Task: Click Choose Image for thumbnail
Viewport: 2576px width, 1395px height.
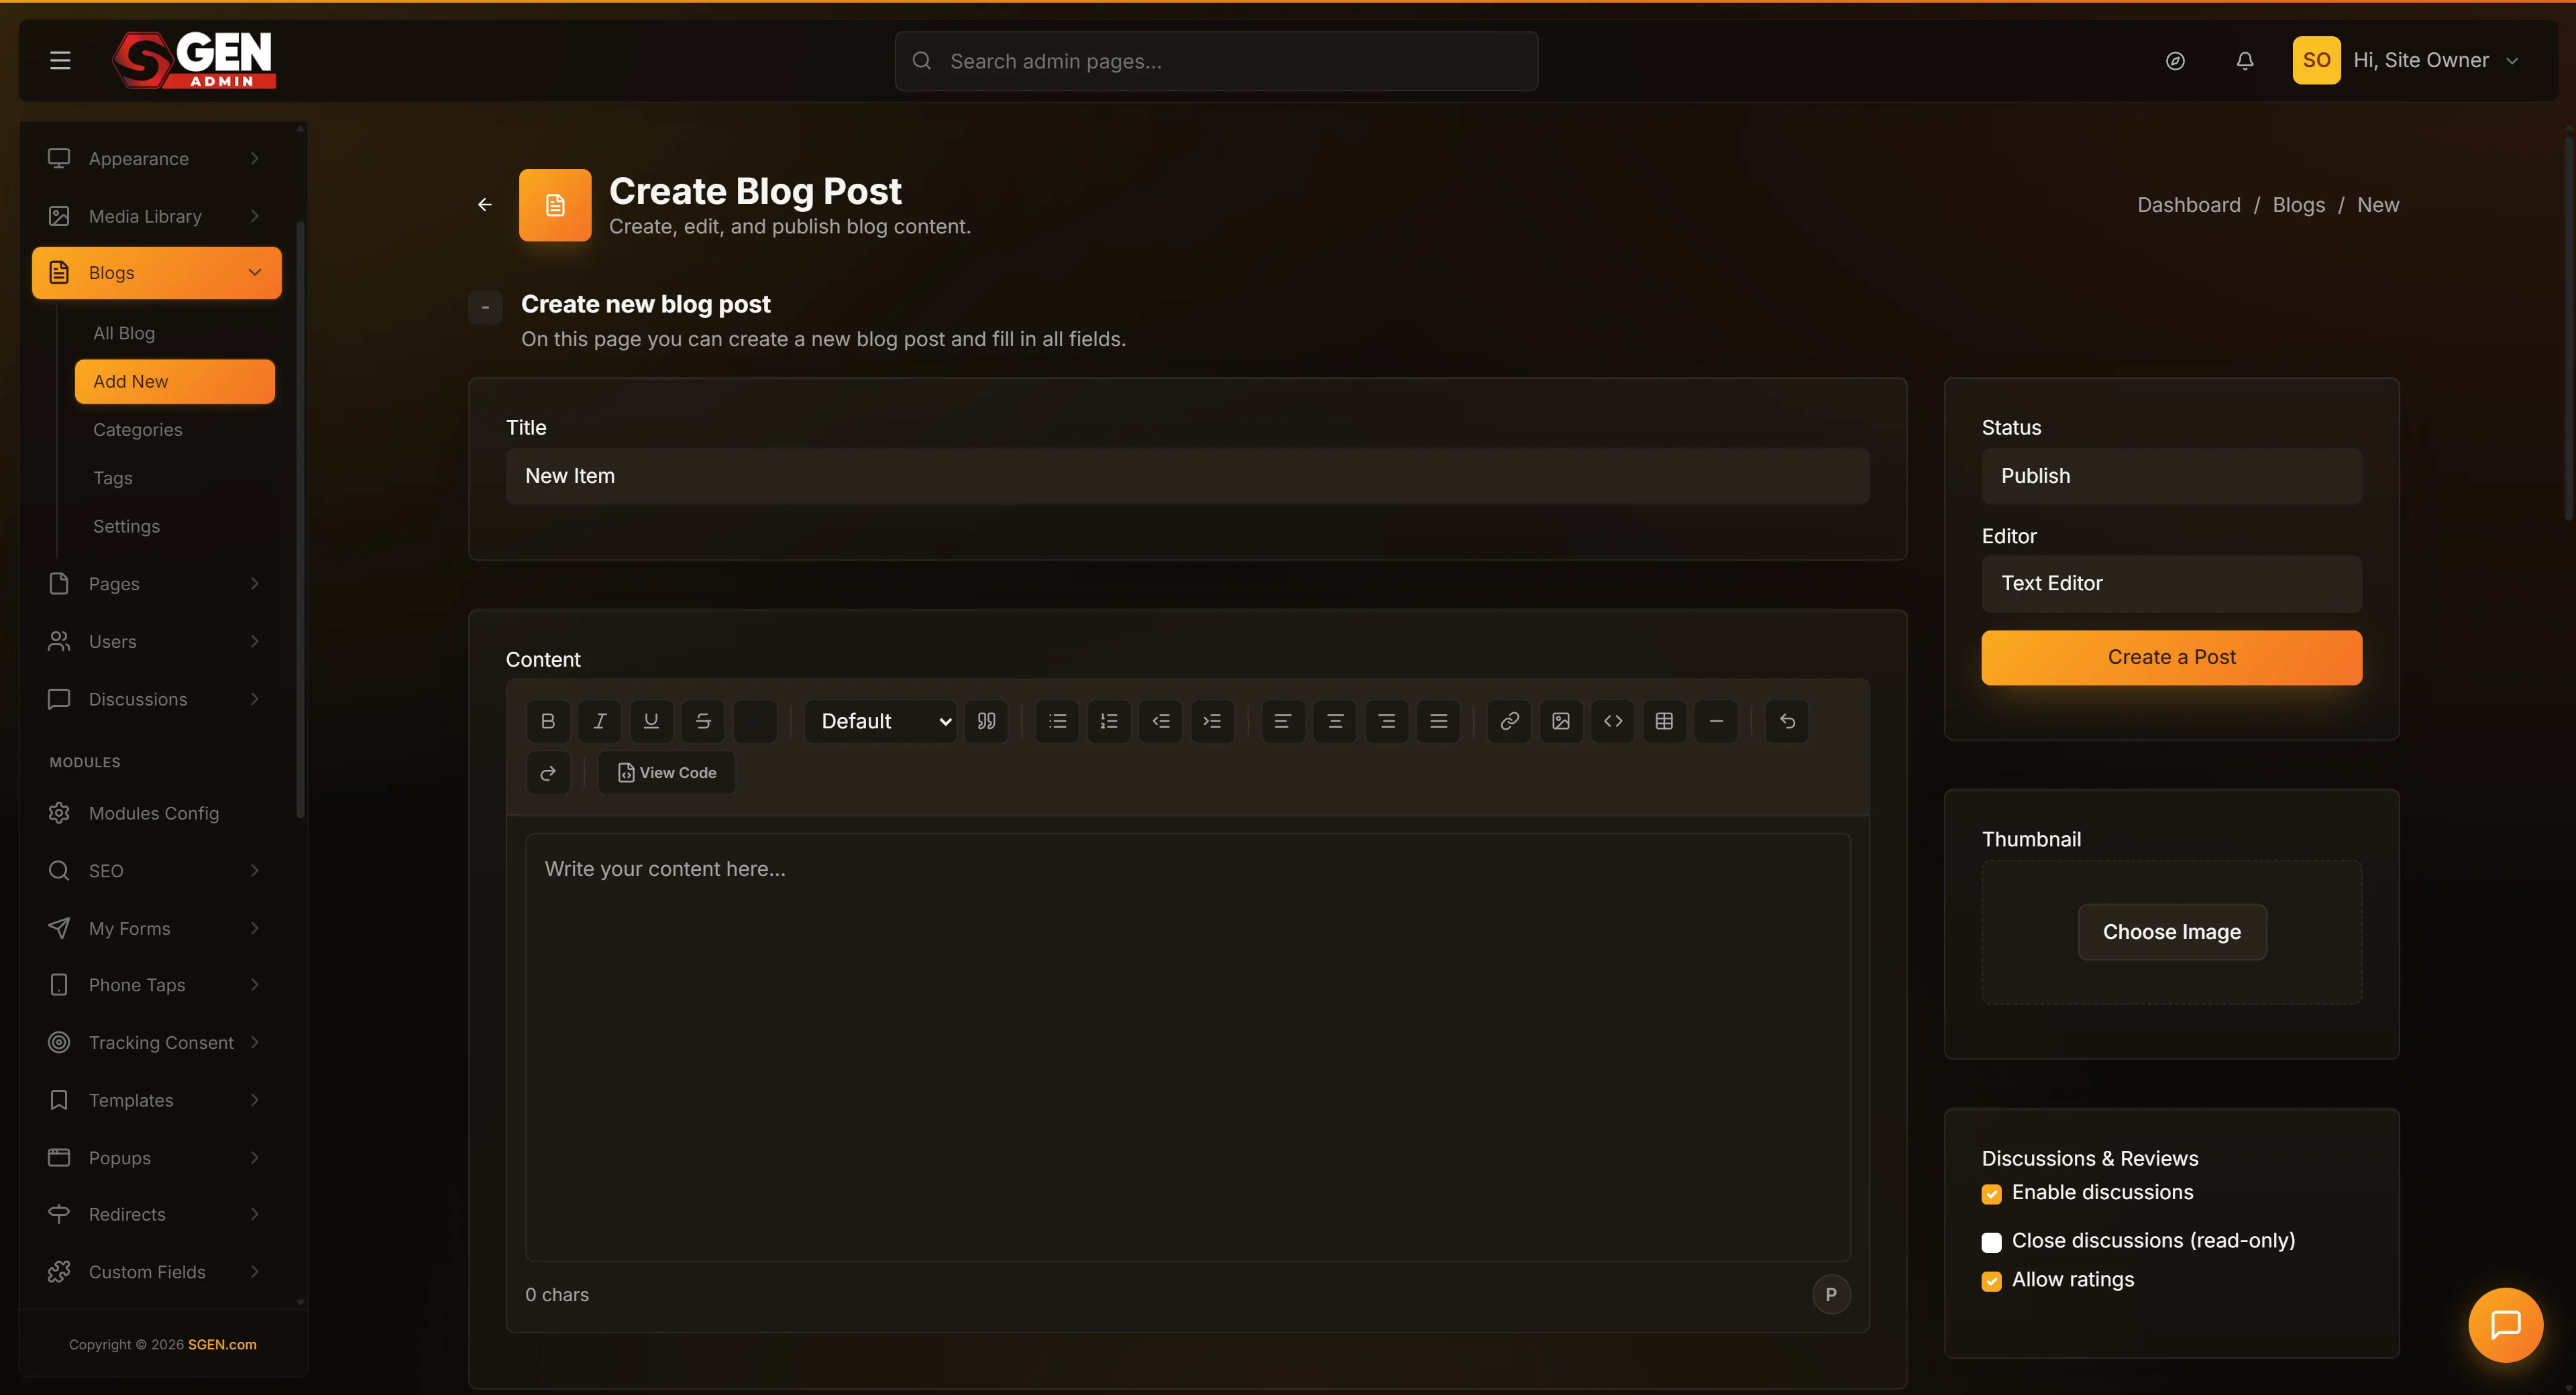Action: (x=2171, y=932)
